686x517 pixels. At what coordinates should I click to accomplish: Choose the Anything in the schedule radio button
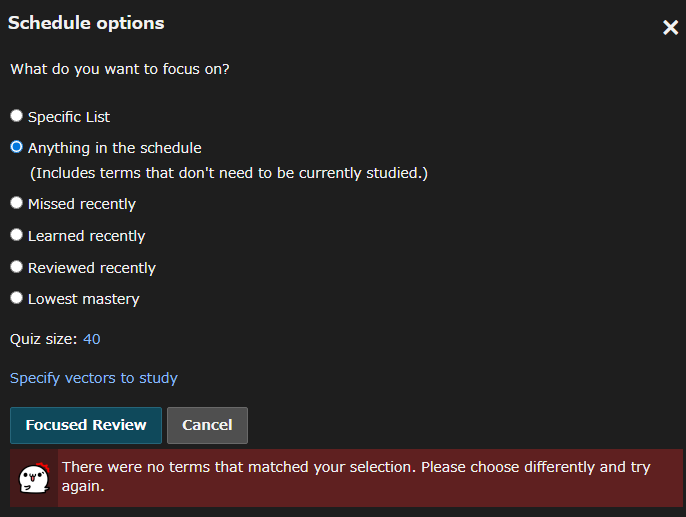16,147
